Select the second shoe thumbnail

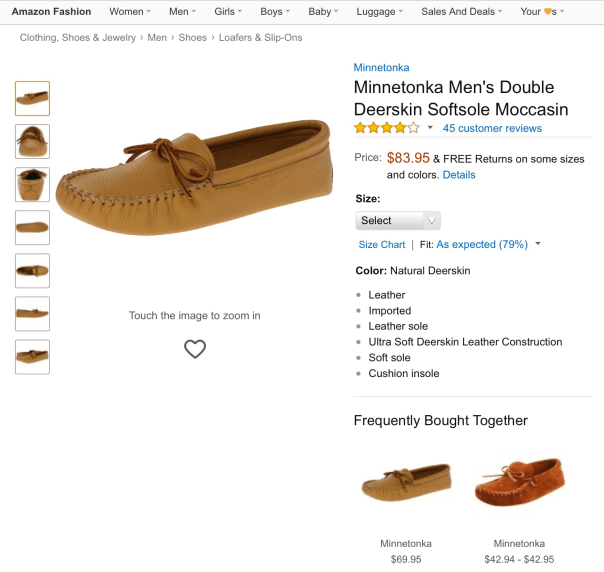tap(32, 141)
